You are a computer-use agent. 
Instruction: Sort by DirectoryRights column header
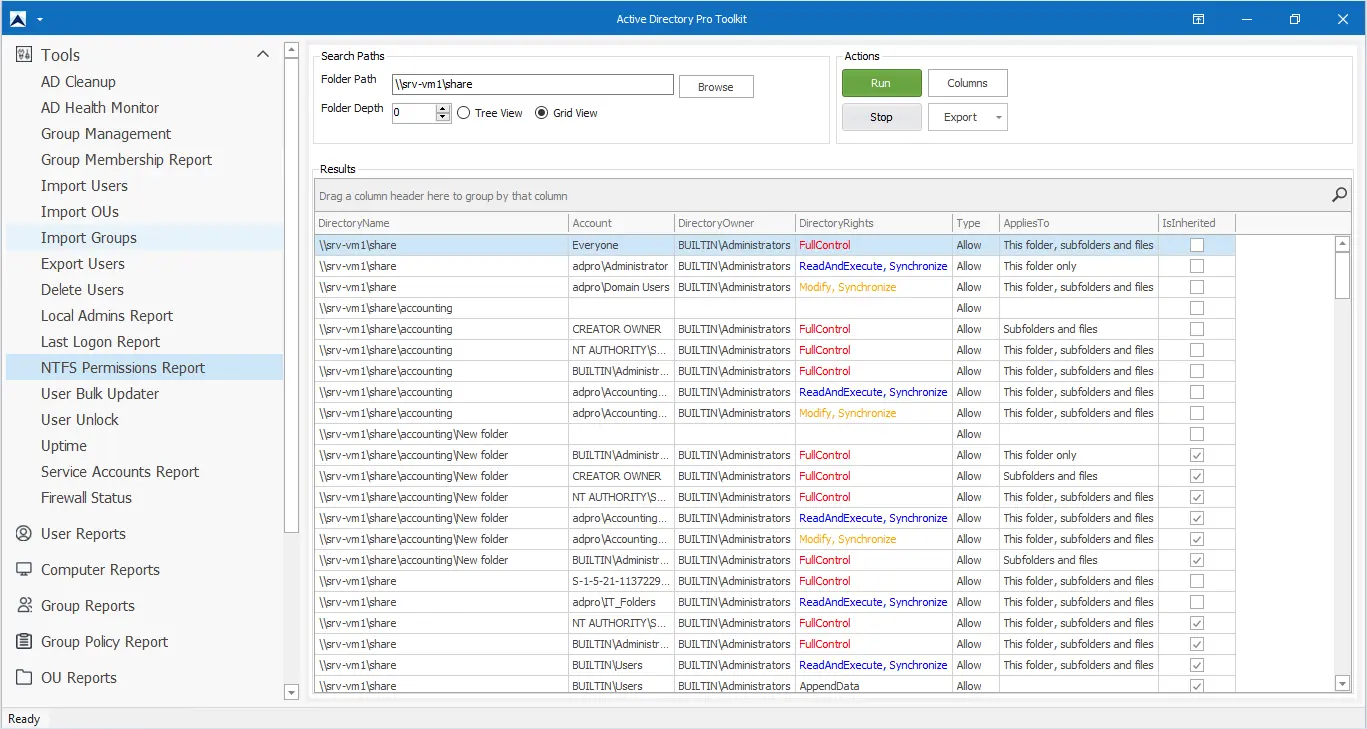point(873,223)
